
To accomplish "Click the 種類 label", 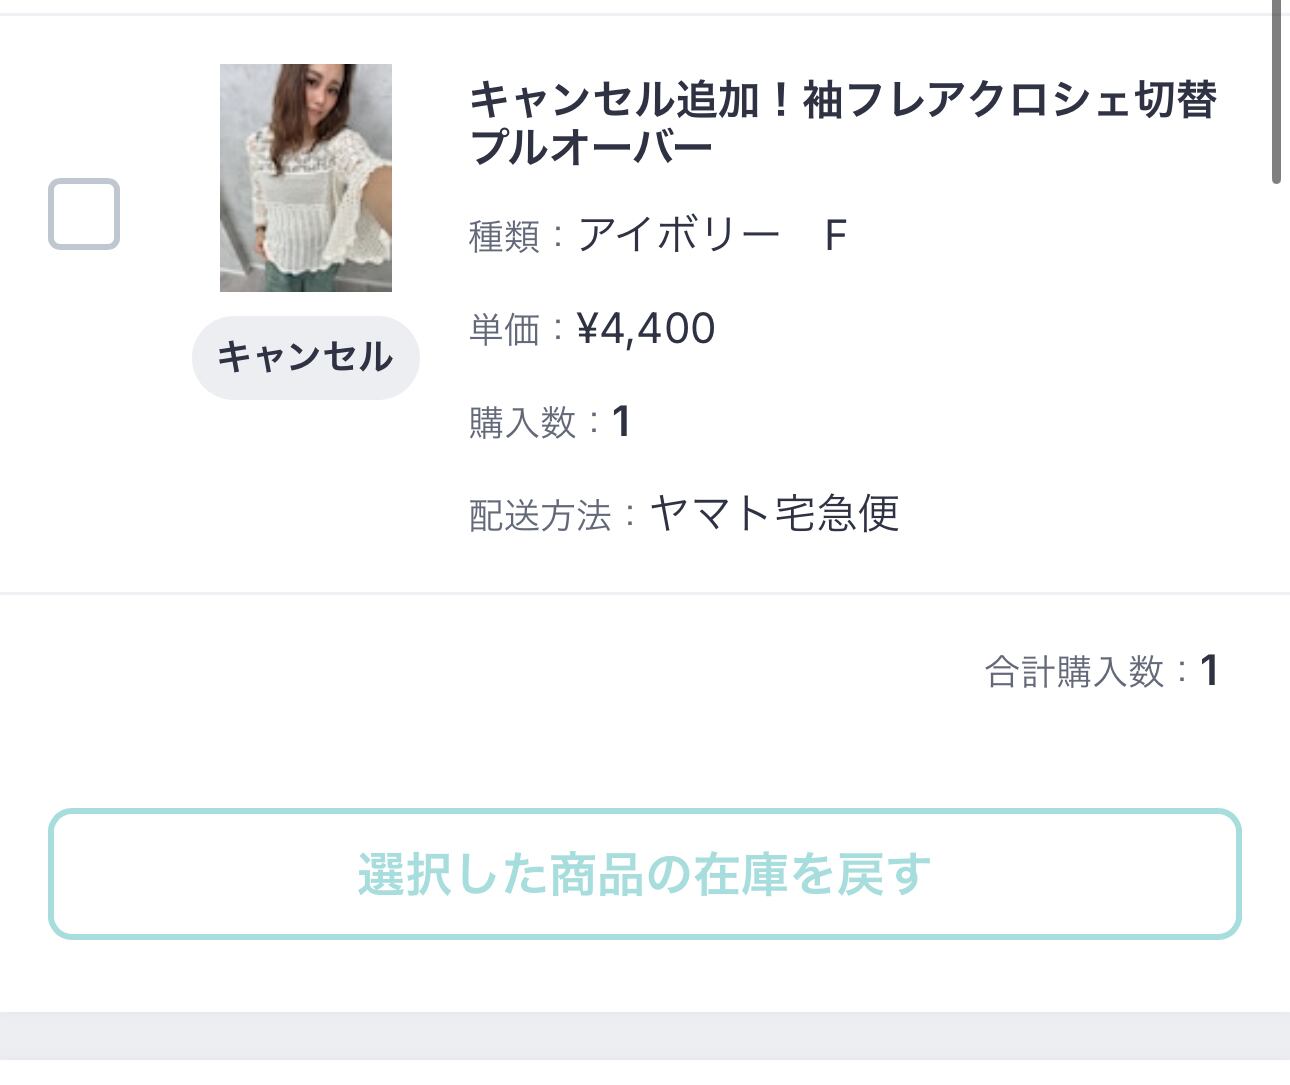I will pyautogui.click(x=504, y=237).
